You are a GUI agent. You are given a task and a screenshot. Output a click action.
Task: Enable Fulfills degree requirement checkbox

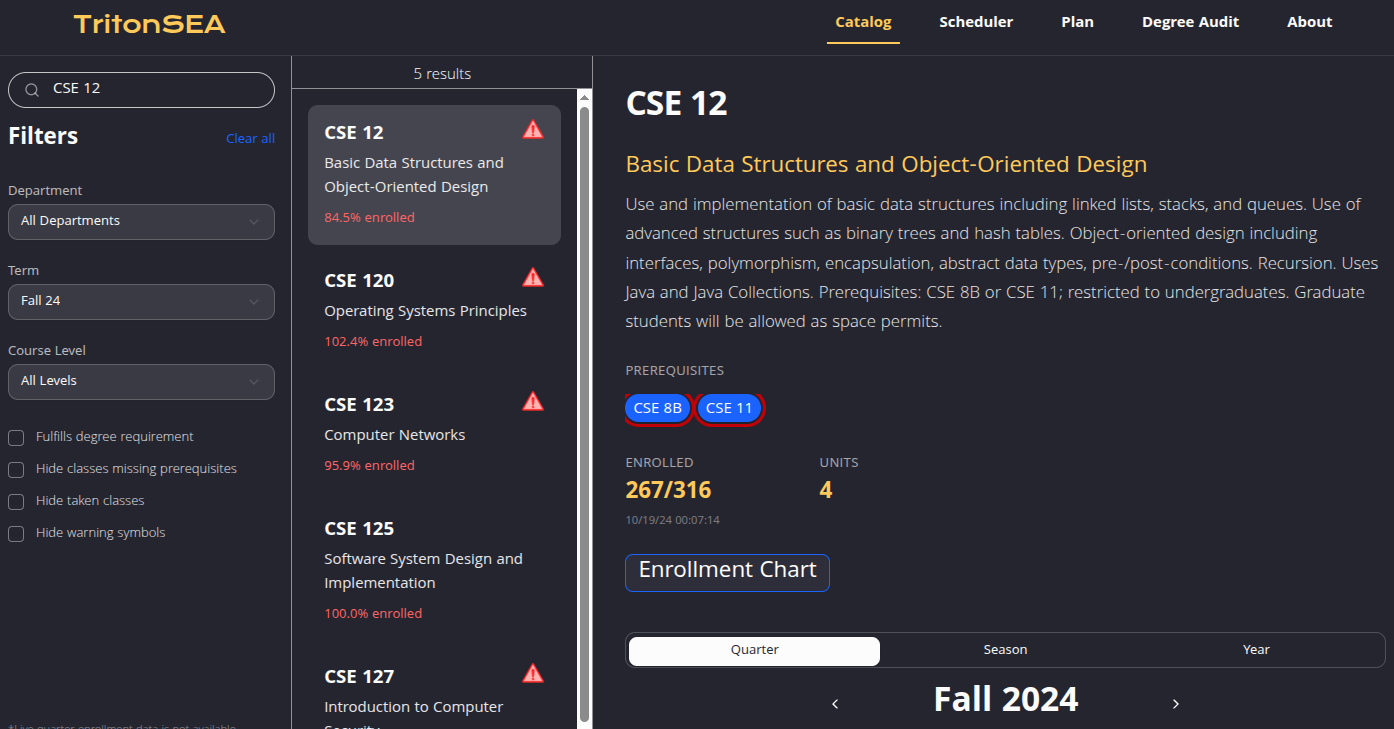point(16,438)
